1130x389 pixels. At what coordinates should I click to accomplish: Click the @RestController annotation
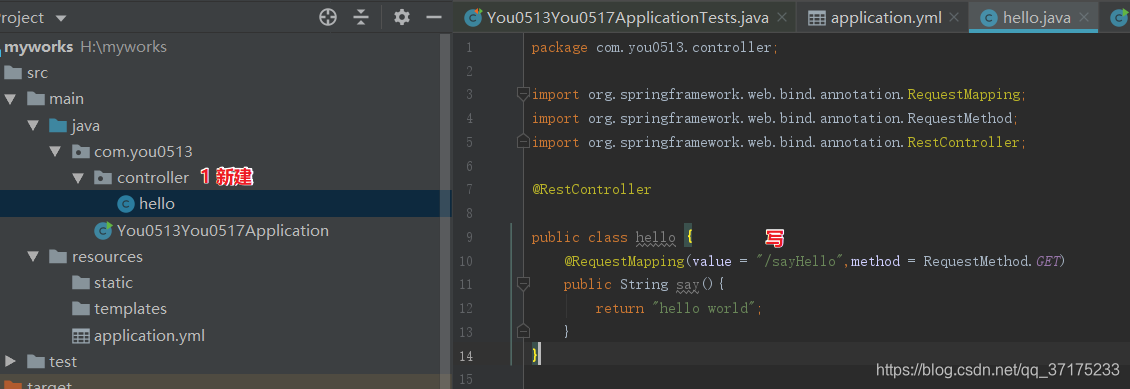pos(592,189)
